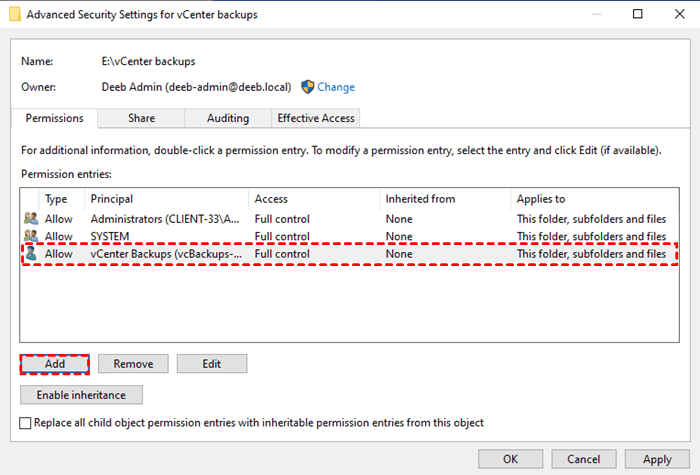Switch to the Share tab
Viewport: 700px width, 475px height.
[x=141, y=118]
